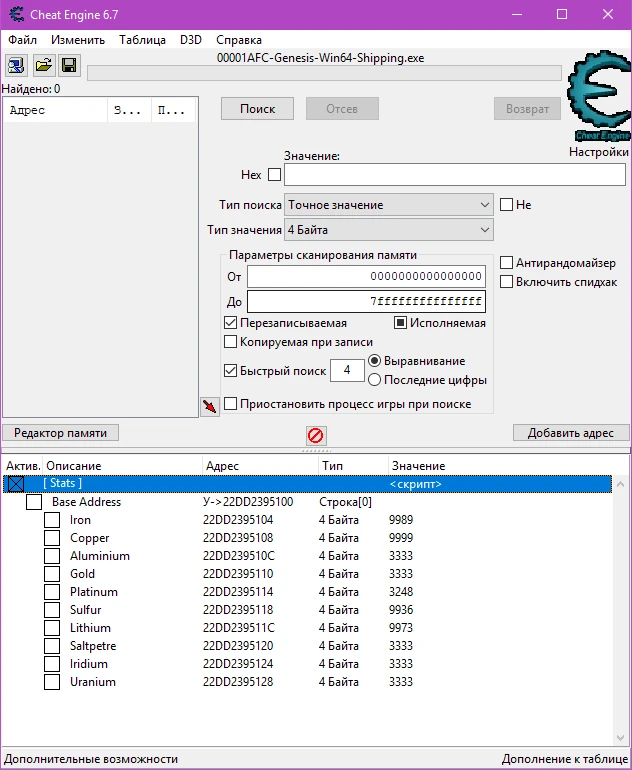Toggle the Platinum row checkbox
The image size is (632, 770).
[x=52, y=592]
